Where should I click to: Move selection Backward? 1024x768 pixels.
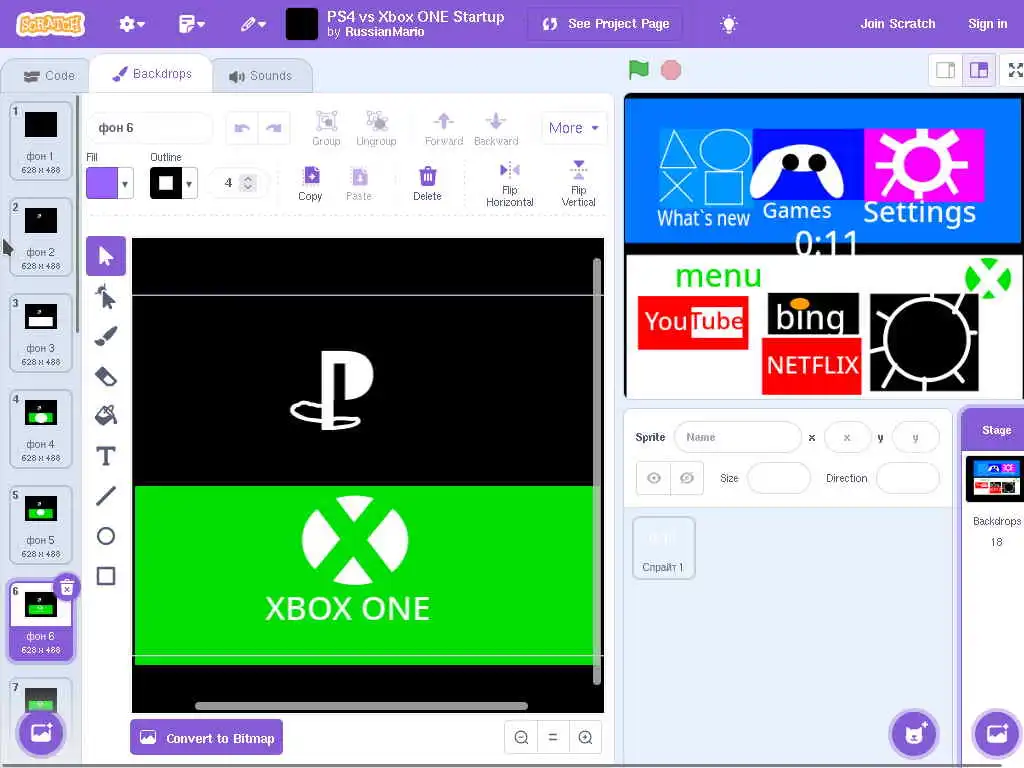(x=496, y=128)
